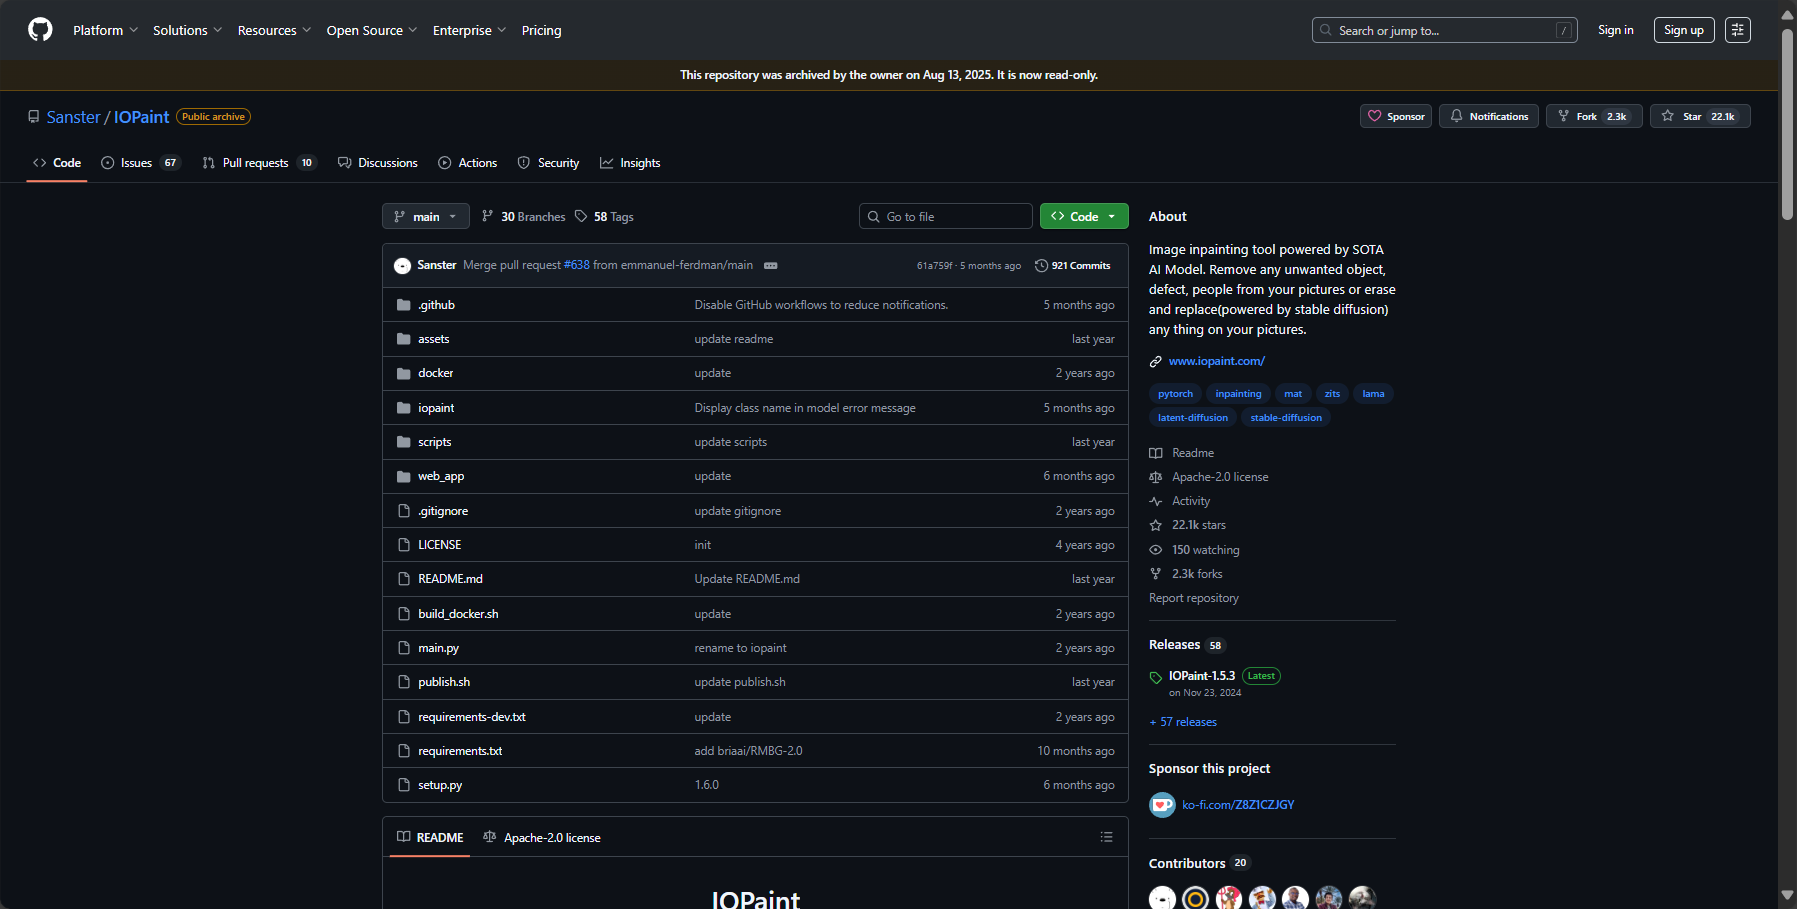The image size is (1797, 909).
Task: Select the README tab below file list
Action: point(430,837)
